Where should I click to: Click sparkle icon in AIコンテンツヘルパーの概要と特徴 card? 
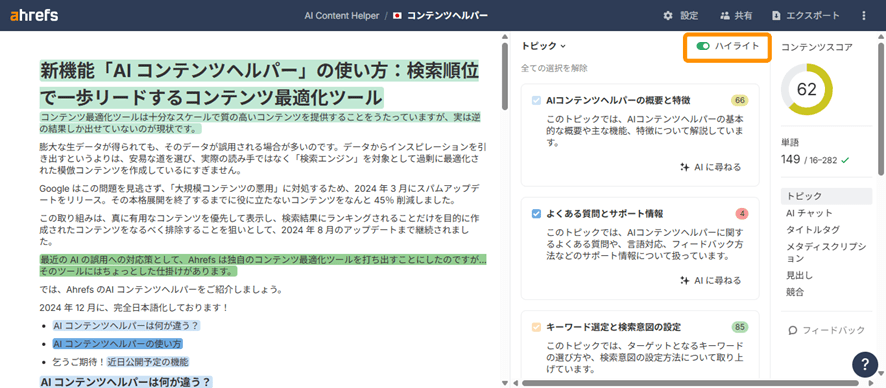coord(684,167)
